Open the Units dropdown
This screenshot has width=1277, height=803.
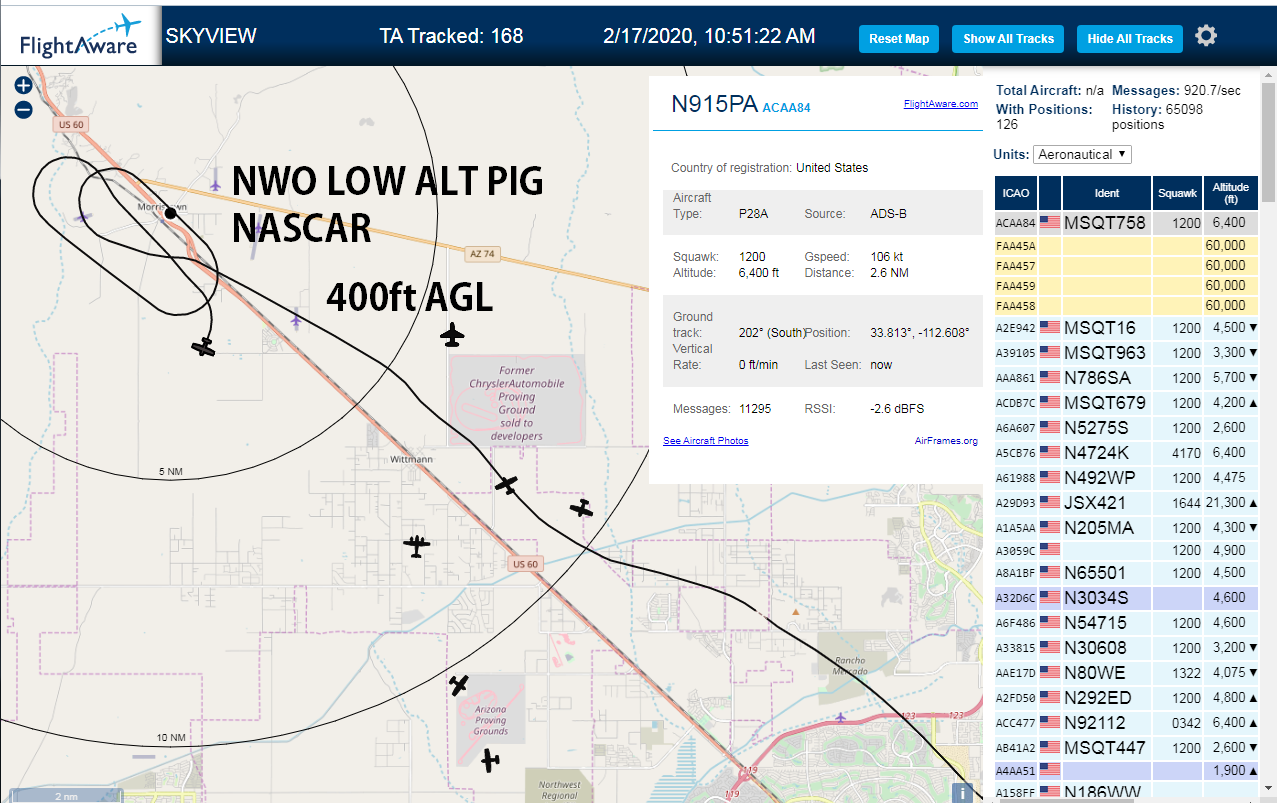pyautogui.click(x=1083, y=155)
